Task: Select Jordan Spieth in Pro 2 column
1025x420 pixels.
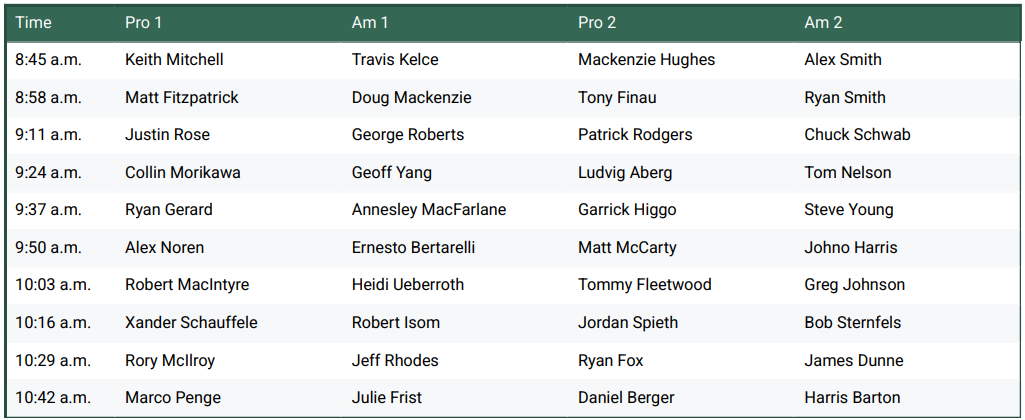Action: (x=628, y=323)
